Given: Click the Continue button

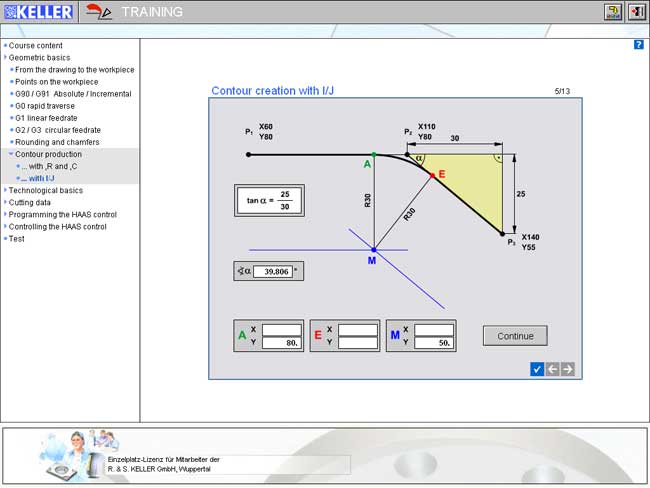Looking at the screenshot, I should point(515,336).
